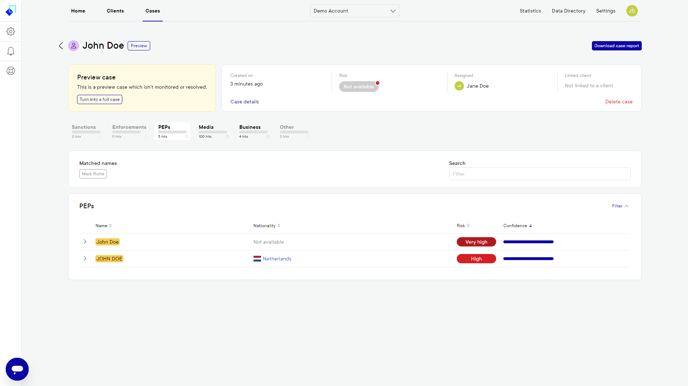Switch to the Sanctions category tab
The image size is (688, 386).
pyautogui.click(x=86, y=131)
